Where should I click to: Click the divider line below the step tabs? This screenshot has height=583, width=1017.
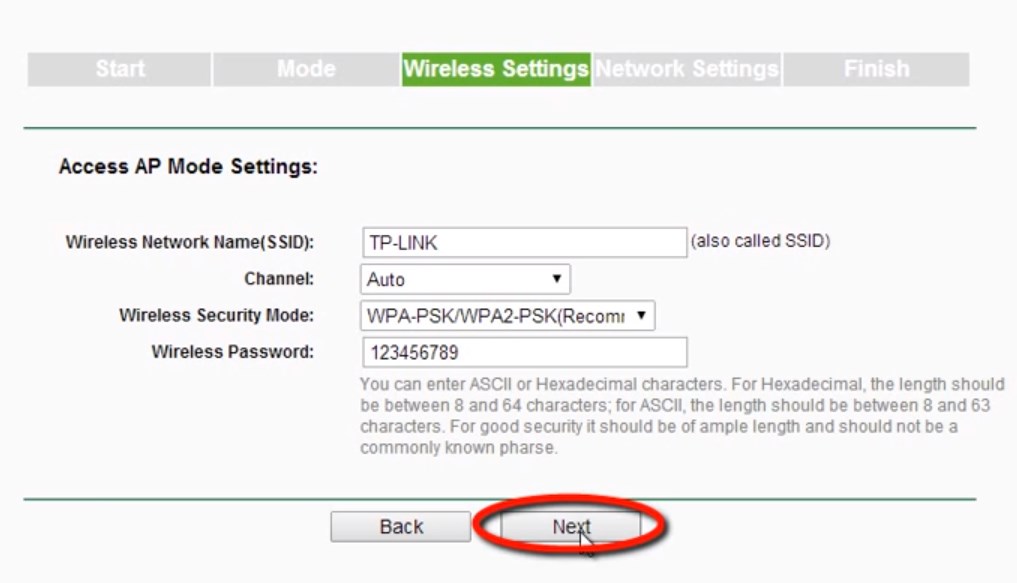[x=498, y=128]
